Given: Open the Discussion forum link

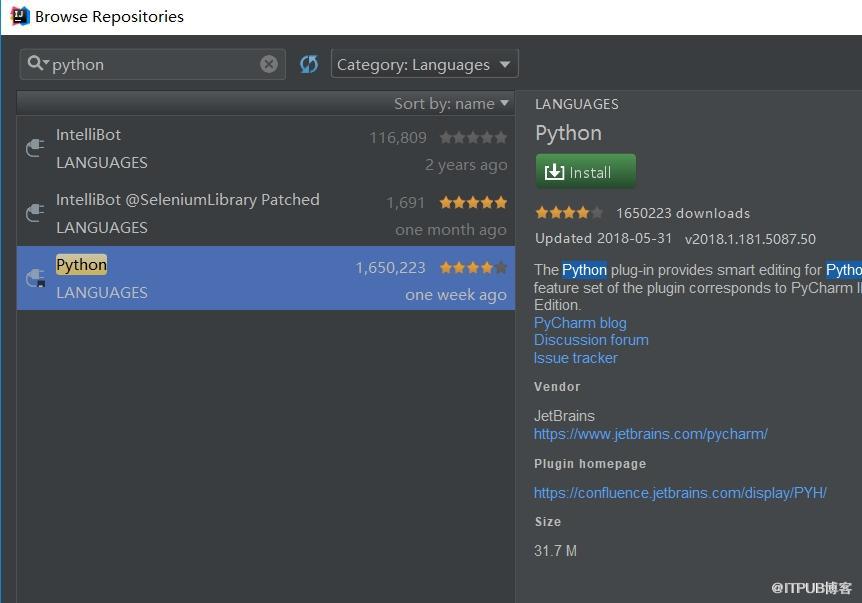Looking at the screenshot, I should click(591, 340).
